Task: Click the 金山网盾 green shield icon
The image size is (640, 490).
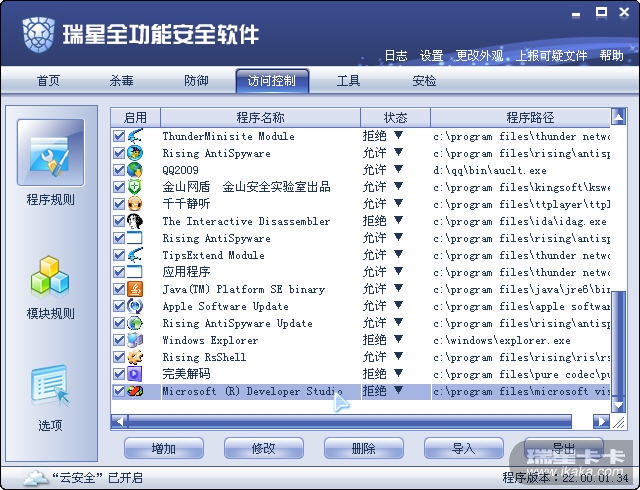Action: click(135, 187)
